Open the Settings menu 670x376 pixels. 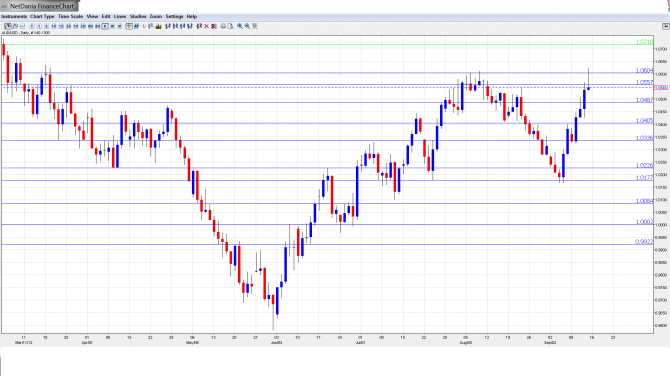tap(174, 16)
